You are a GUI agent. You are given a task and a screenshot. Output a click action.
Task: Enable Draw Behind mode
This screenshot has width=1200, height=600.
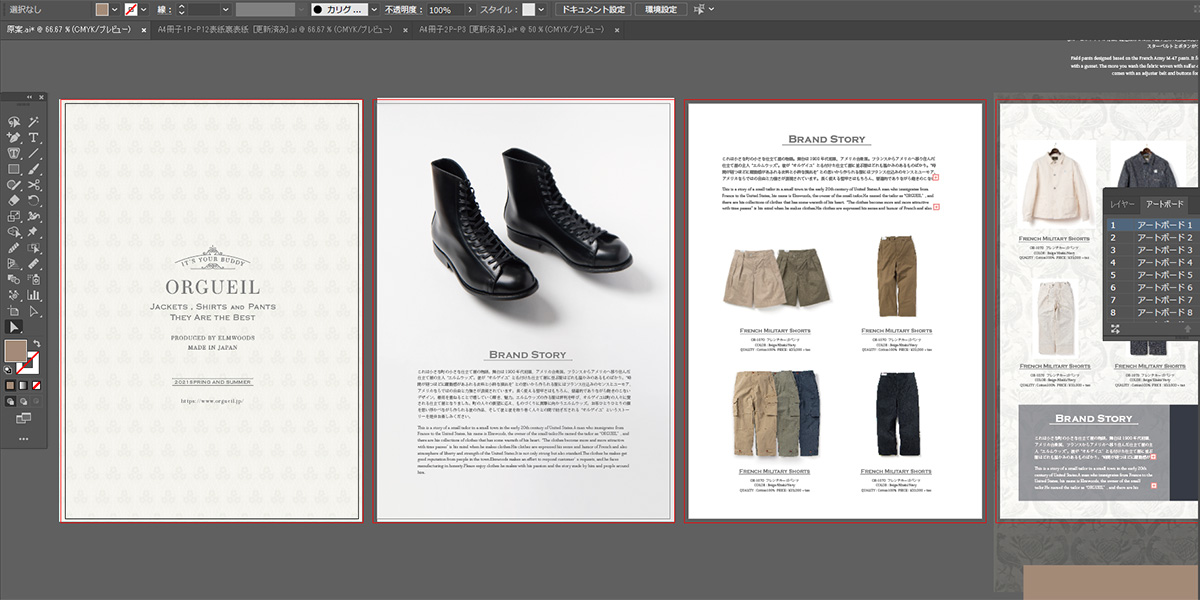pyautogui.click(x=23, y=402)
